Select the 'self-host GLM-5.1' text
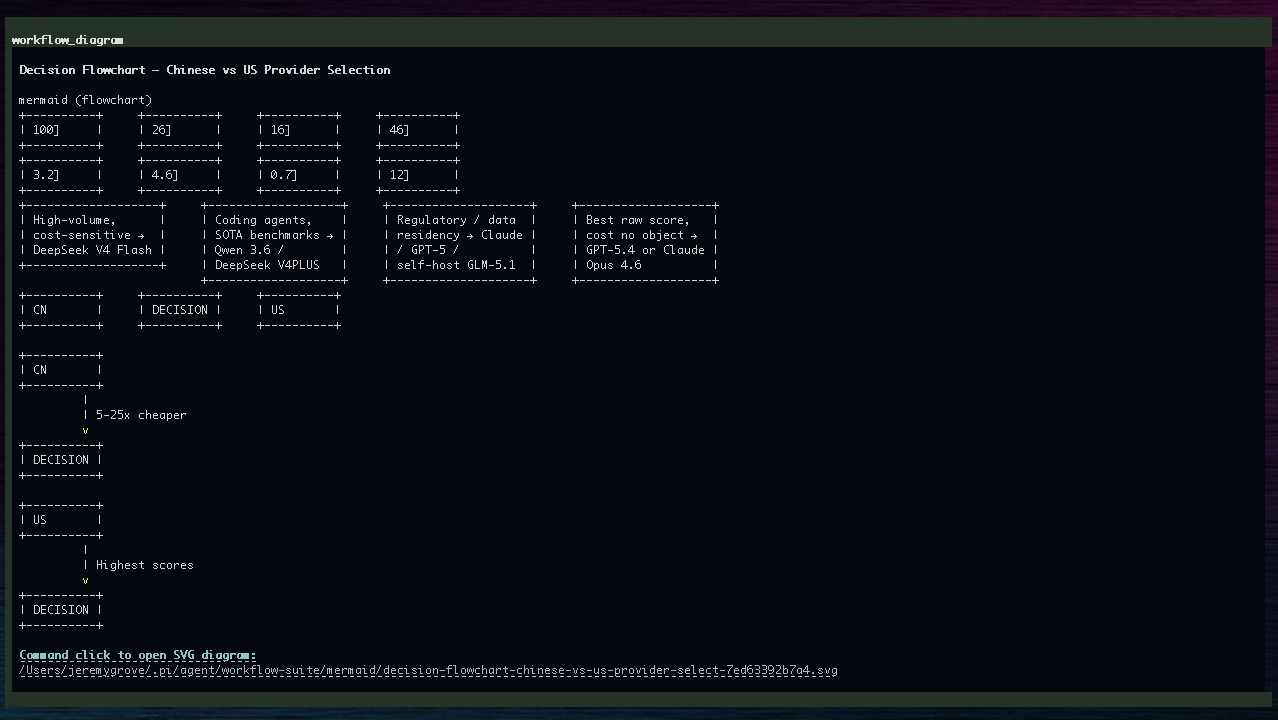 click(x=457, y=265)
